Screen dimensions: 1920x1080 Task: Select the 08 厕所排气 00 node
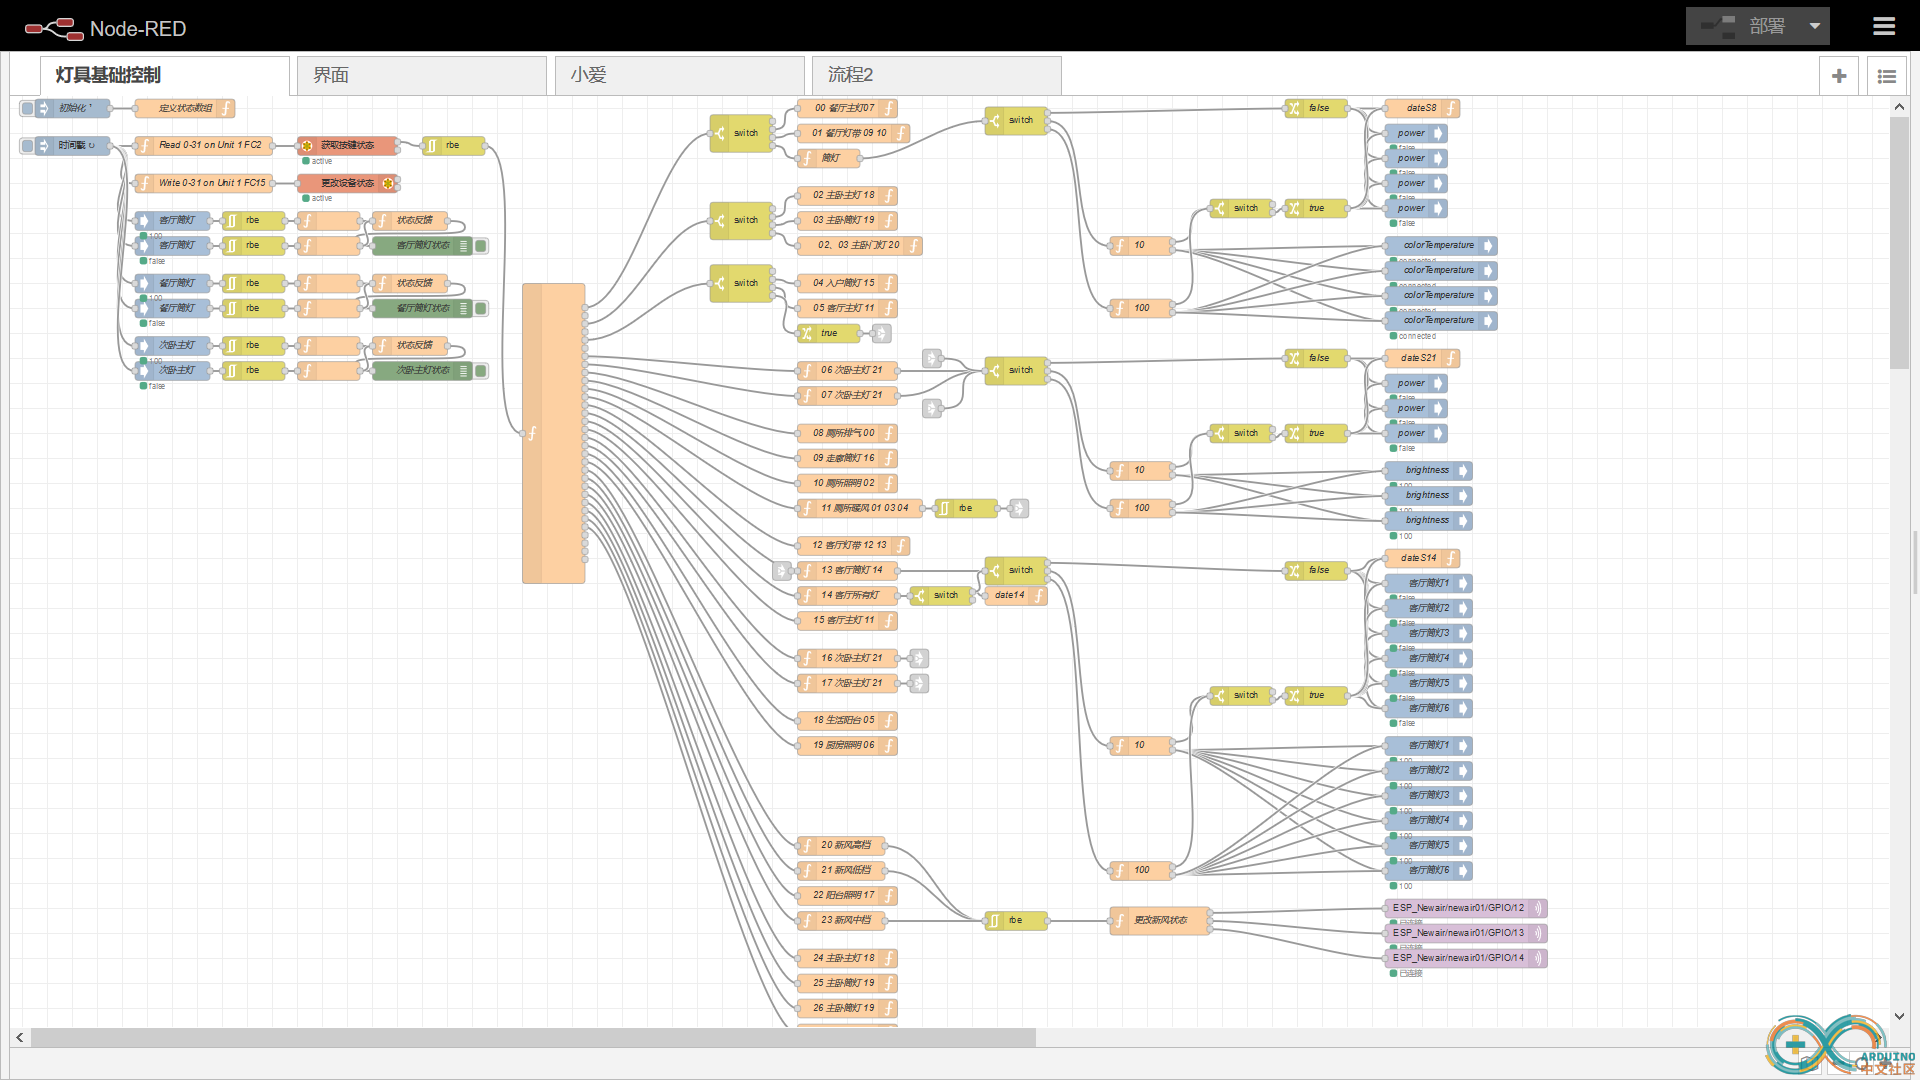coord(847,433)
